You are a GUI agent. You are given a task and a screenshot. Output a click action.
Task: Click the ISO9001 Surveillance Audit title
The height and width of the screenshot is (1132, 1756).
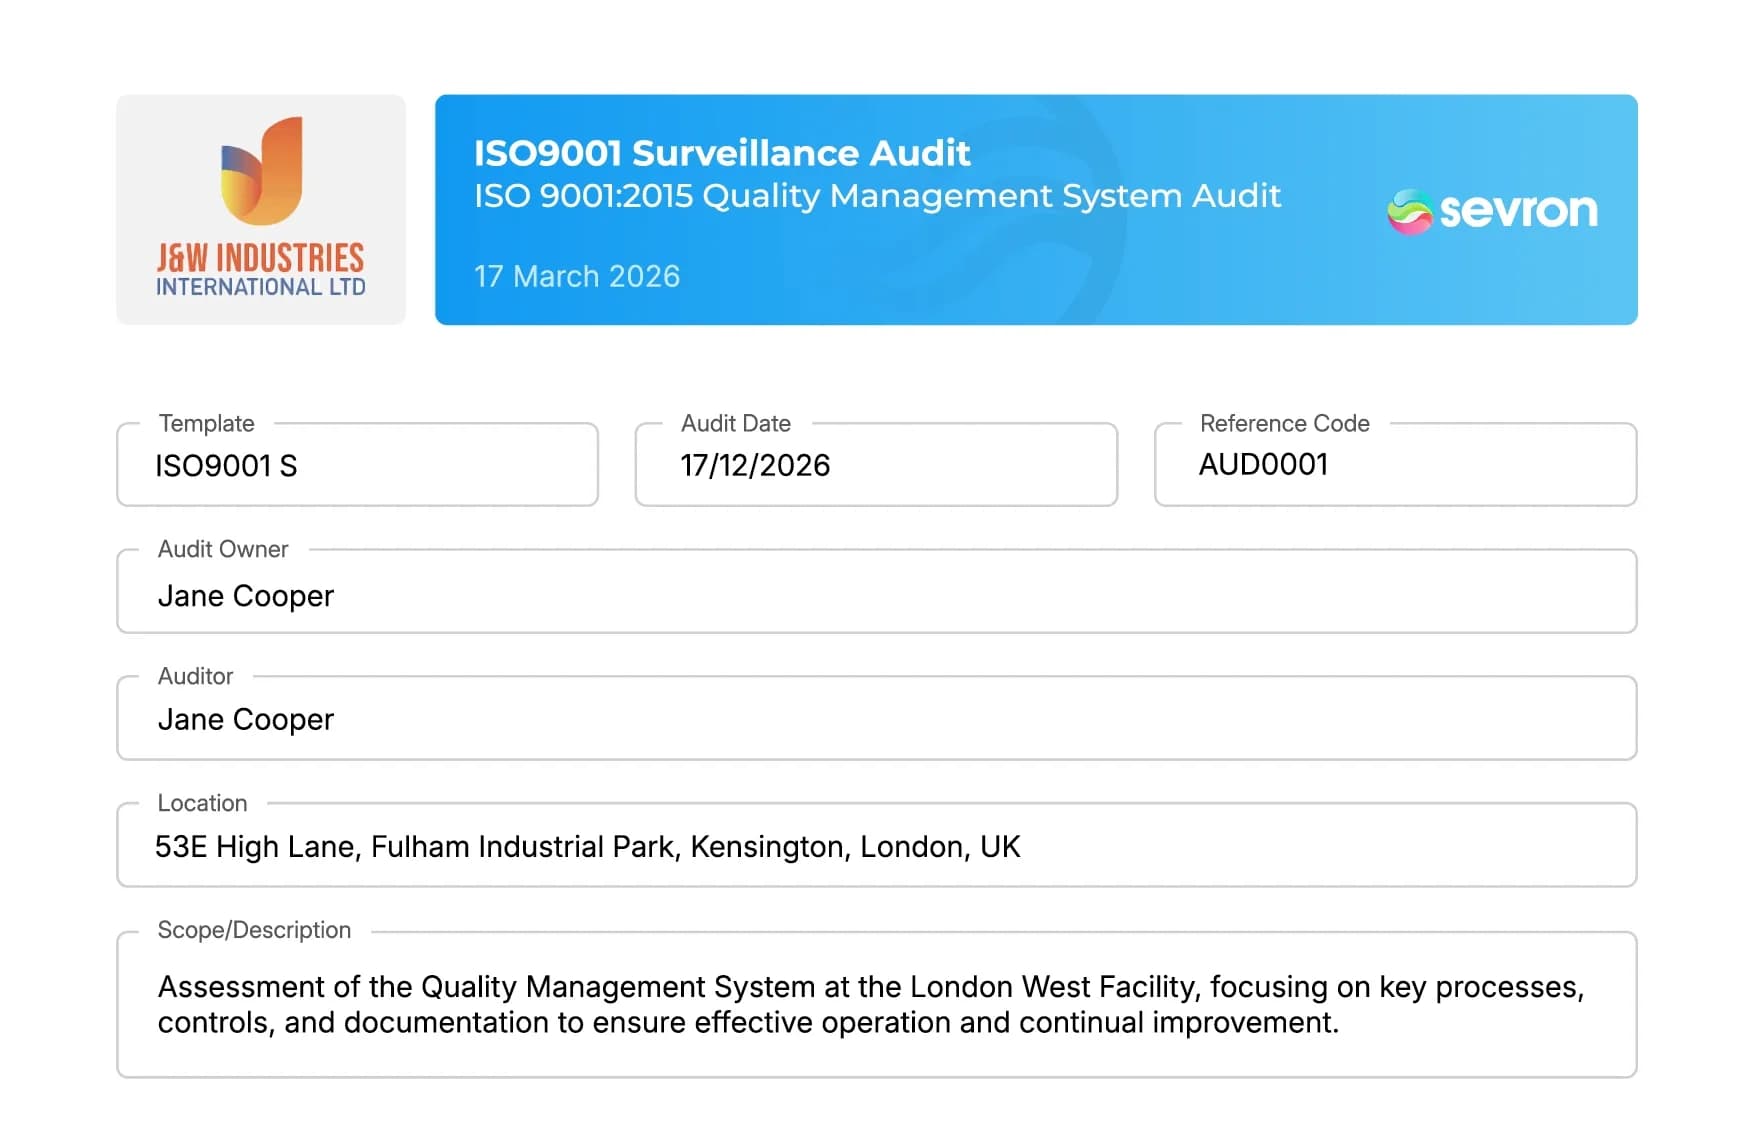[x=722, y=153]
